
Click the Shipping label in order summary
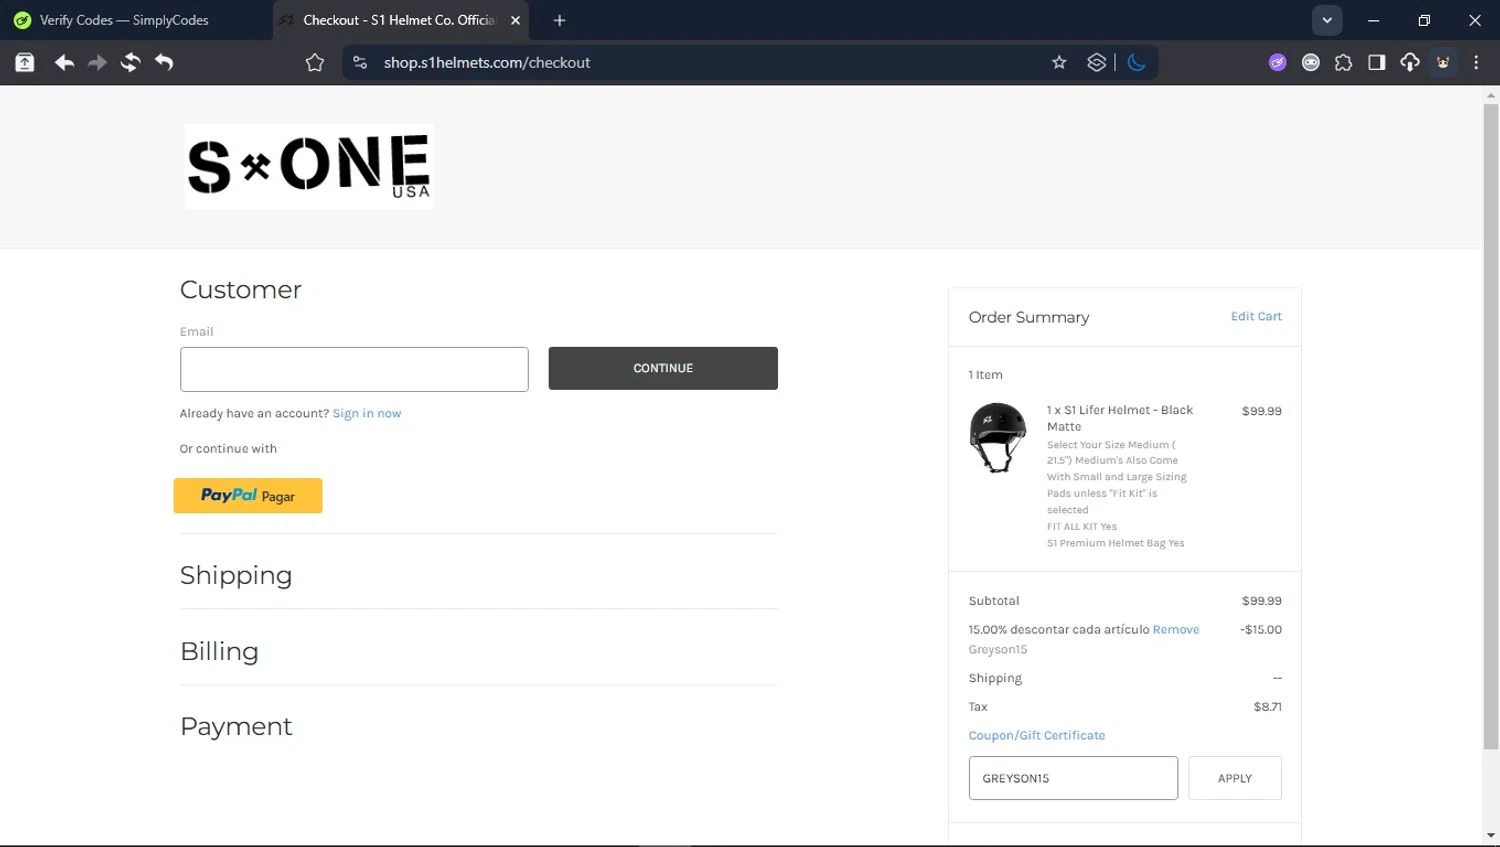tap(995, 678)
